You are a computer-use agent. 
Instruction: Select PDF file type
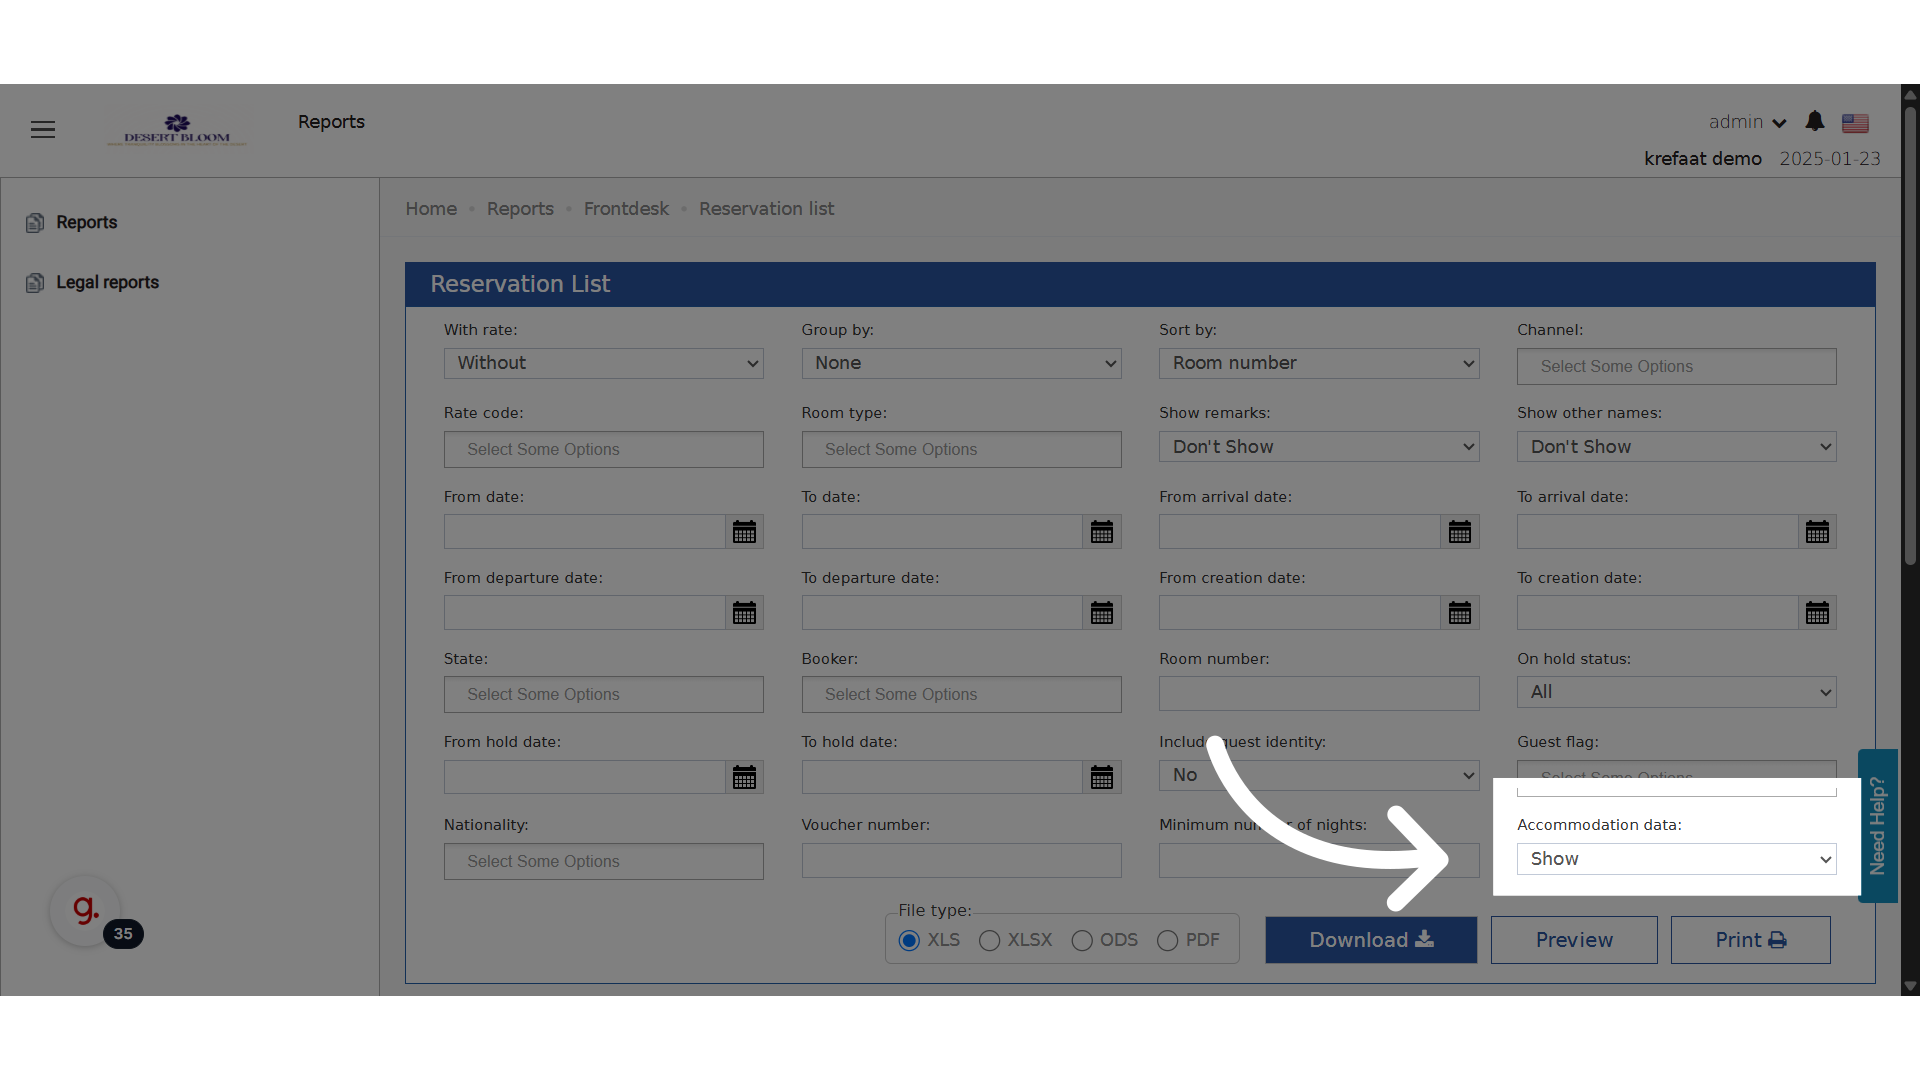pos(1167,941)
